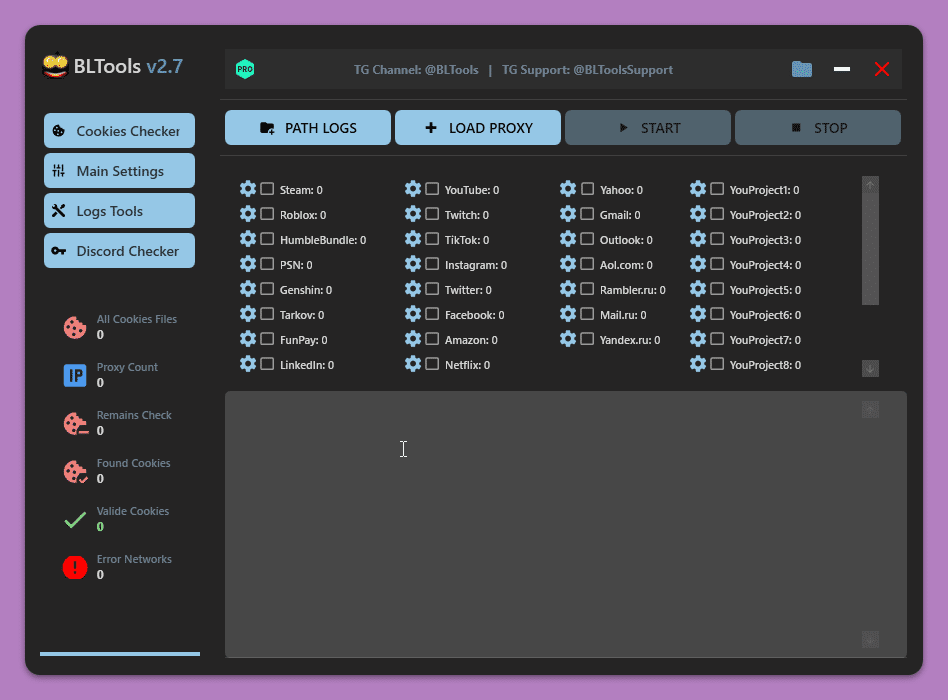This screenshot has width=948, height=700.
Task: Open settings gear for Steam
Action: [248, 189]
